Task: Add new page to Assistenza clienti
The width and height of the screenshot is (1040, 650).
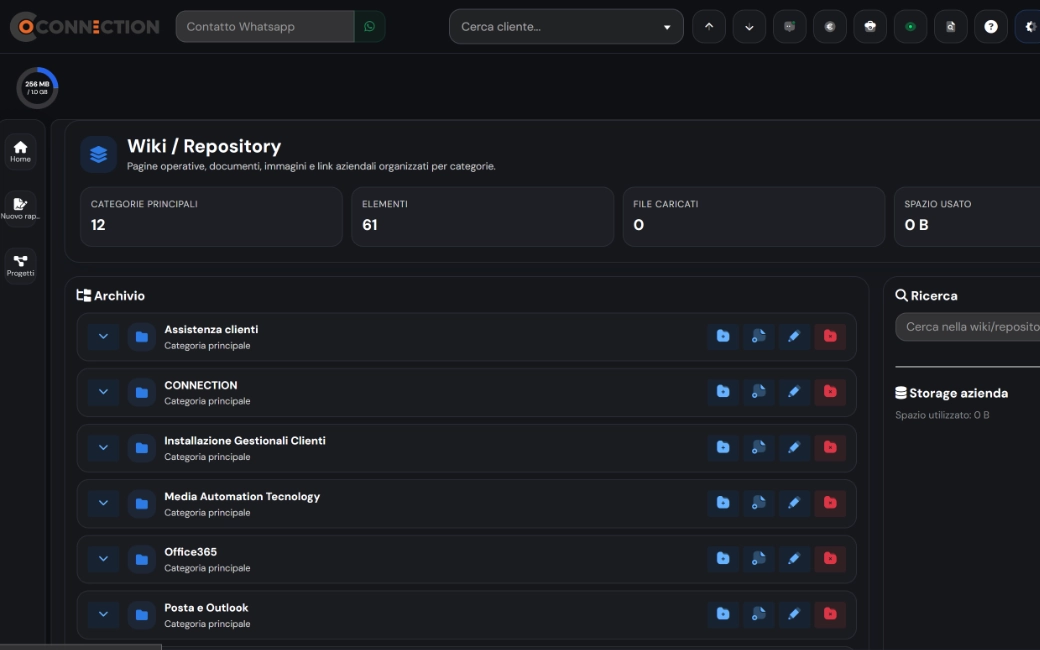Action: click(x=759, y=336)
